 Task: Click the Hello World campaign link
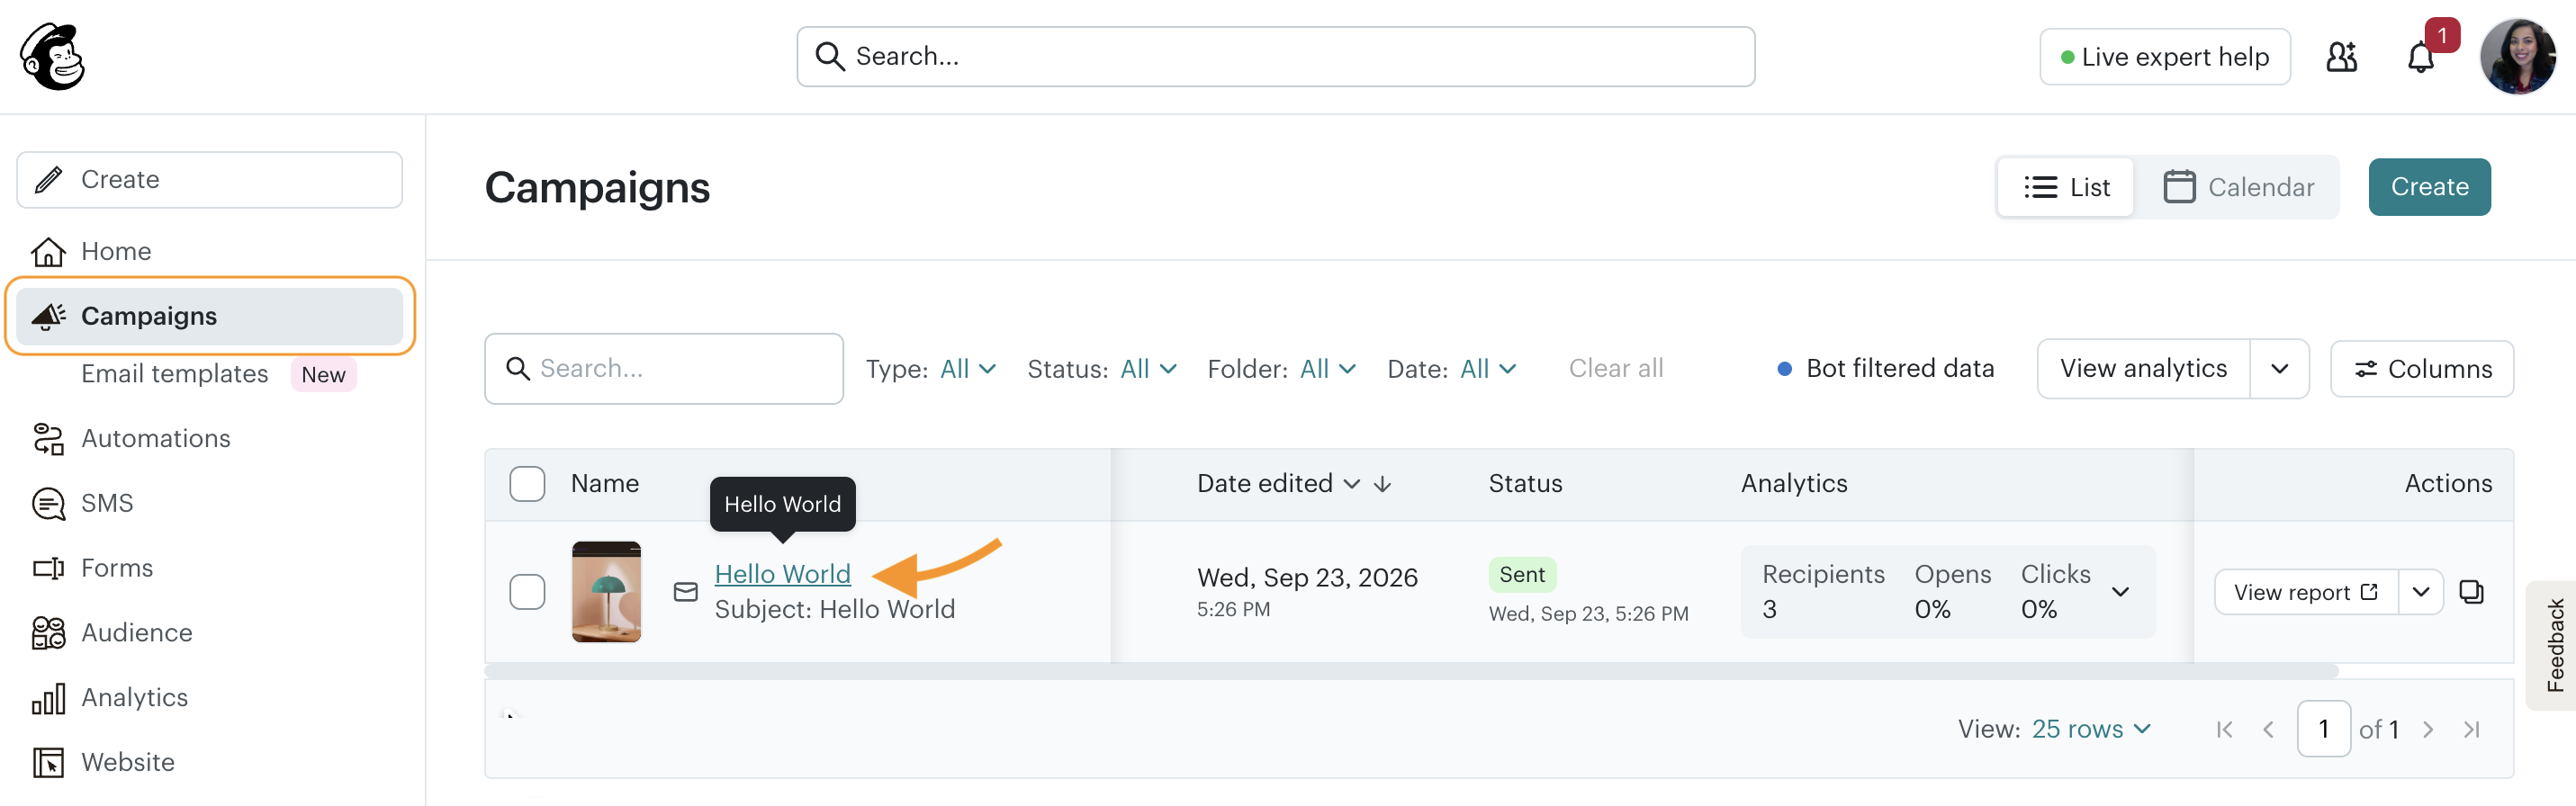(782, 574)
